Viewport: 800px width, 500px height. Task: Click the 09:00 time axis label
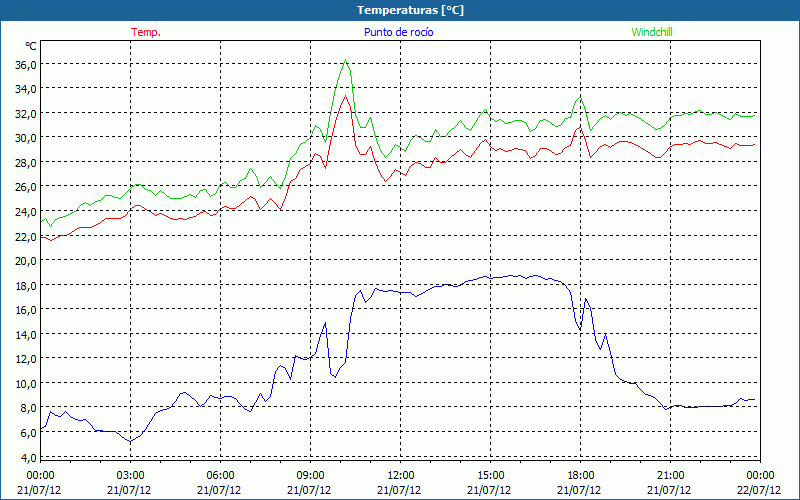click(x=310, y=476)
